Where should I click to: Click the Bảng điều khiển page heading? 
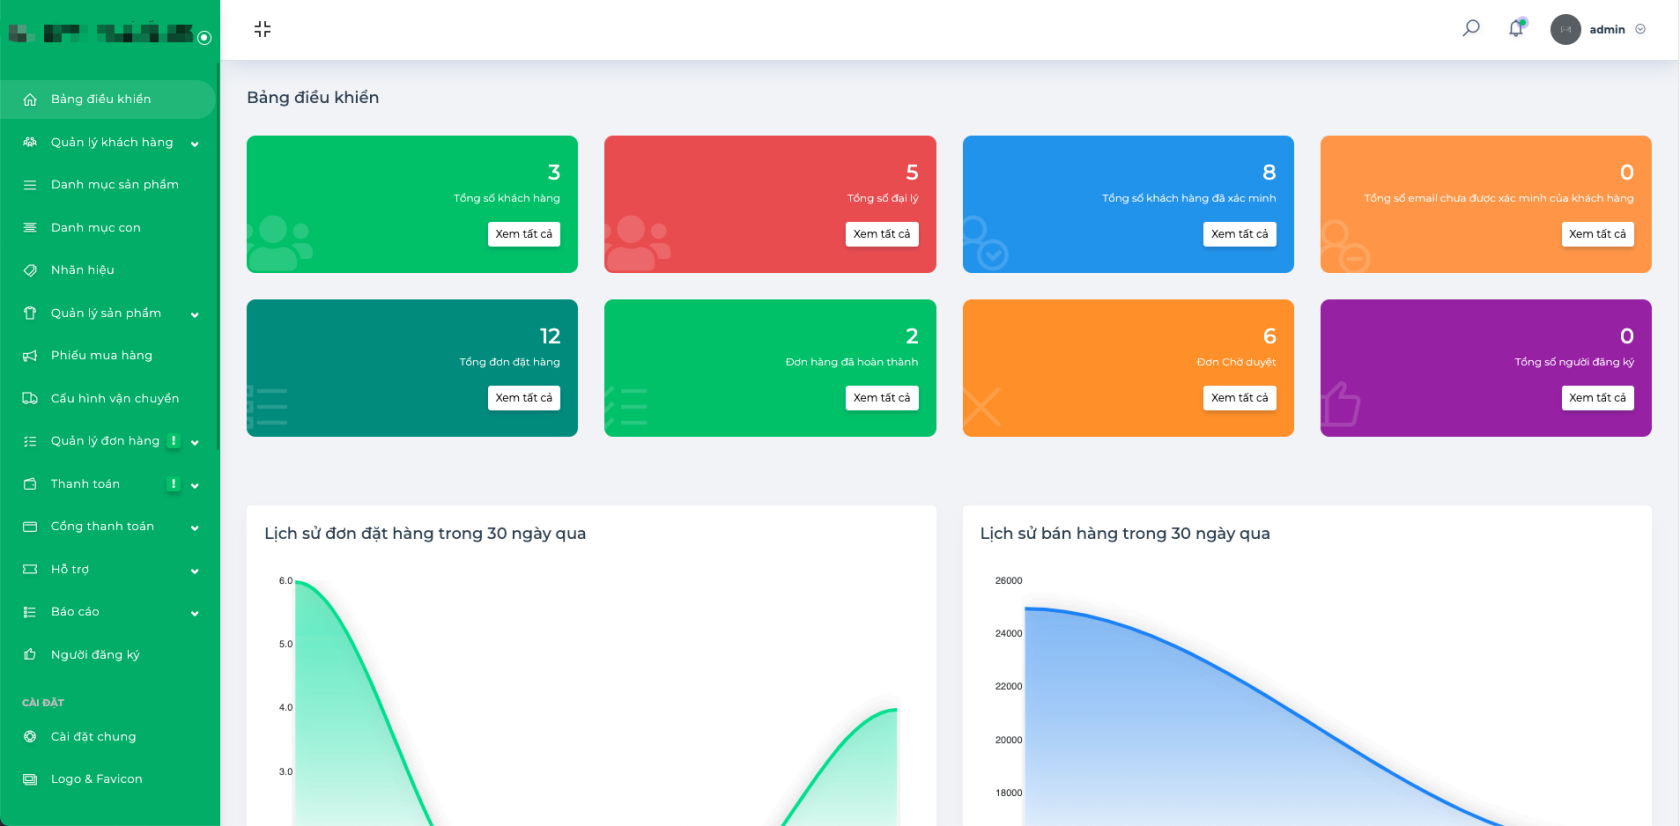[313, 98]
